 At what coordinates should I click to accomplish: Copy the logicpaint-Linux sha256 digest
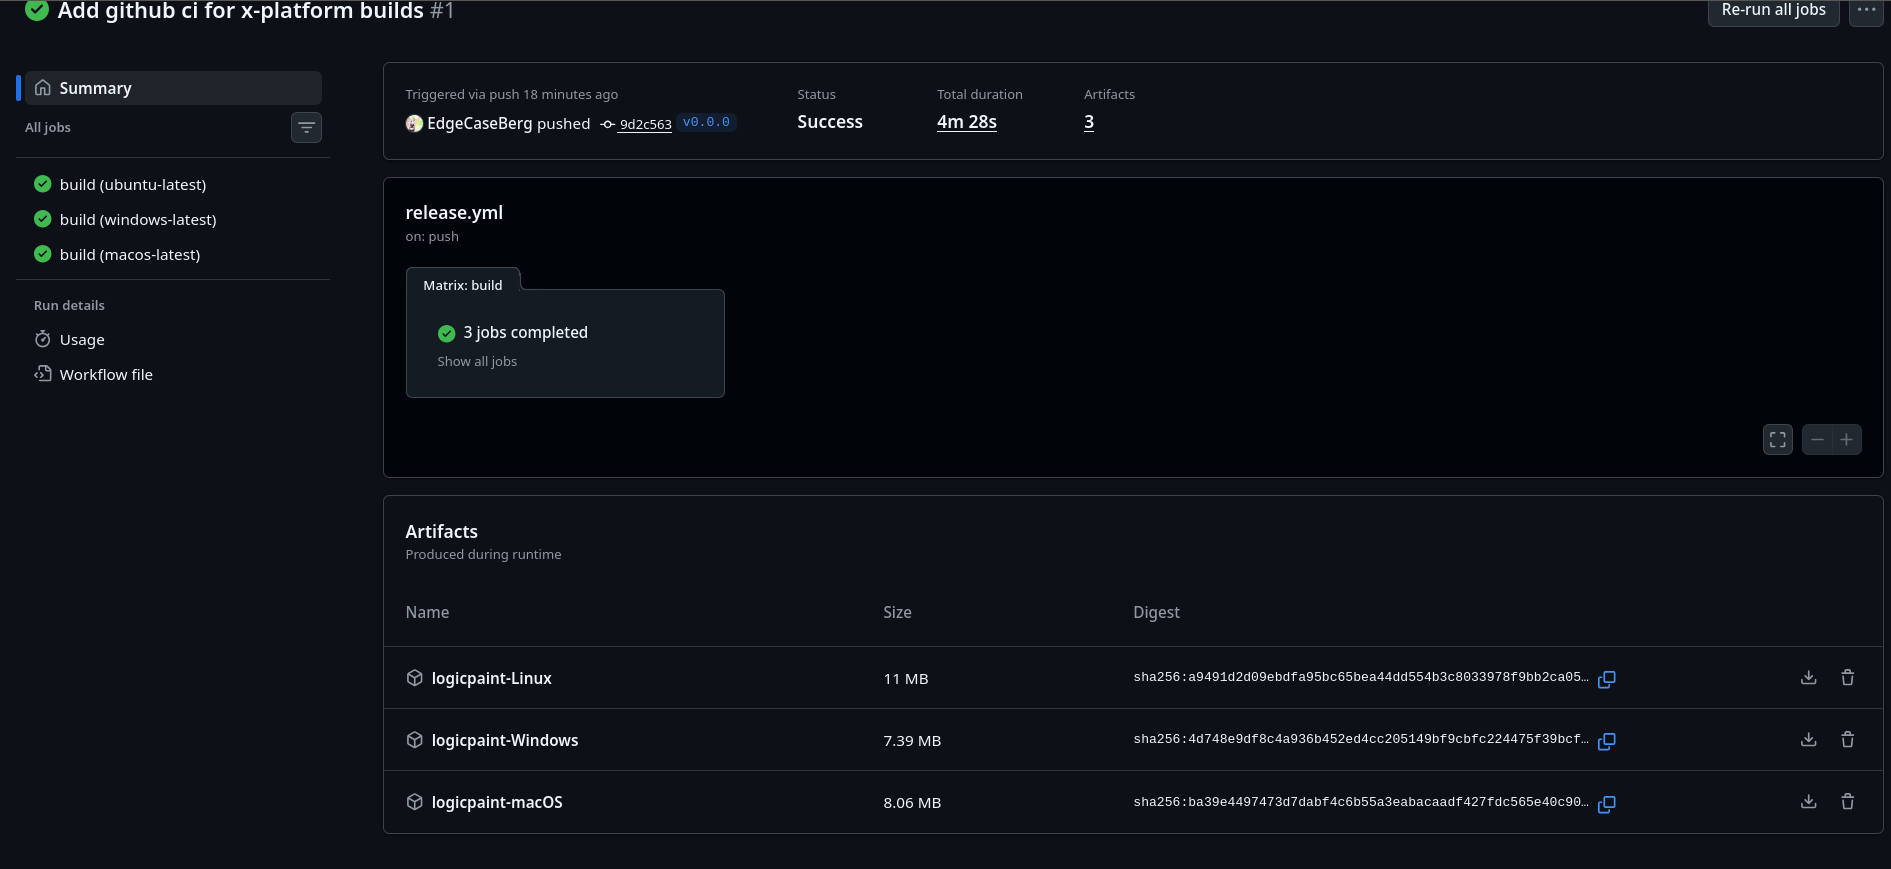coord(1606,679)
